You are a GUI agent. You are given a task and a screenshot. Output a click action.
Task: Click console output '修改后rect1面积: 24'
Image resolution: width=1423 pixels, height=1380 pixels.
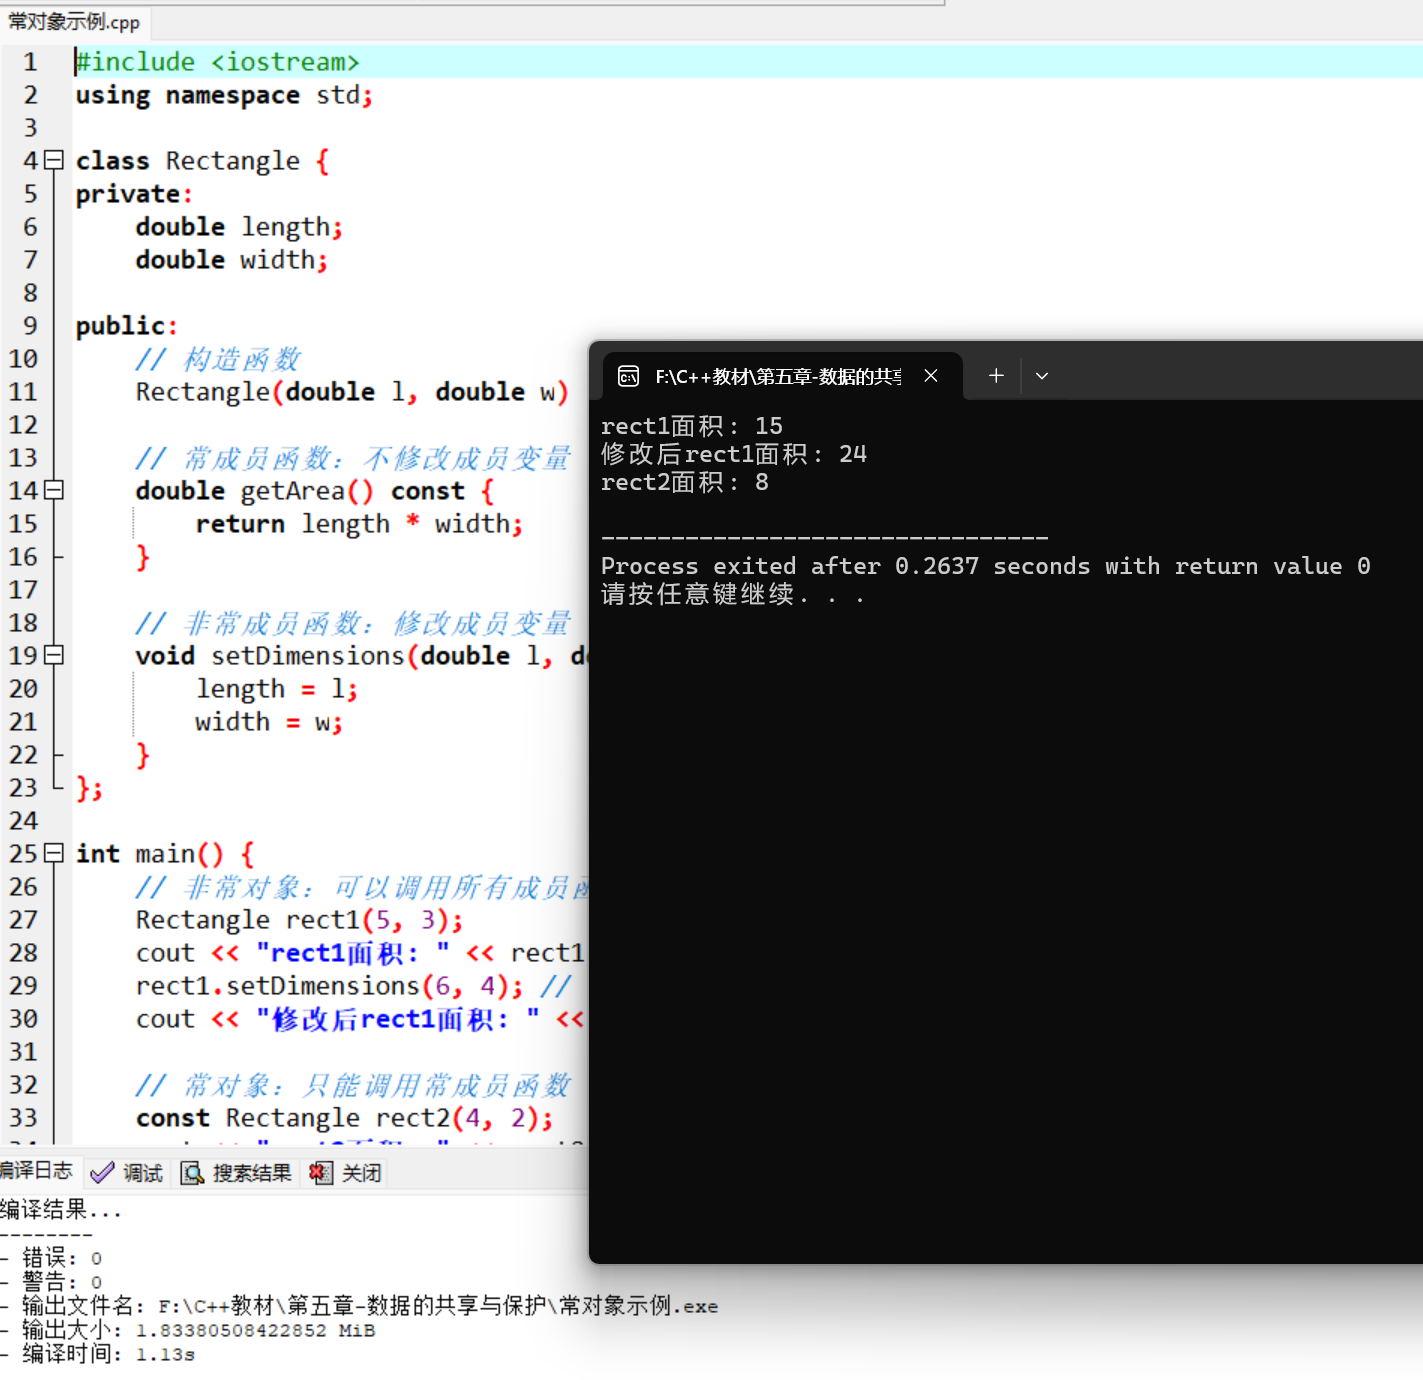tap(734, 454)
